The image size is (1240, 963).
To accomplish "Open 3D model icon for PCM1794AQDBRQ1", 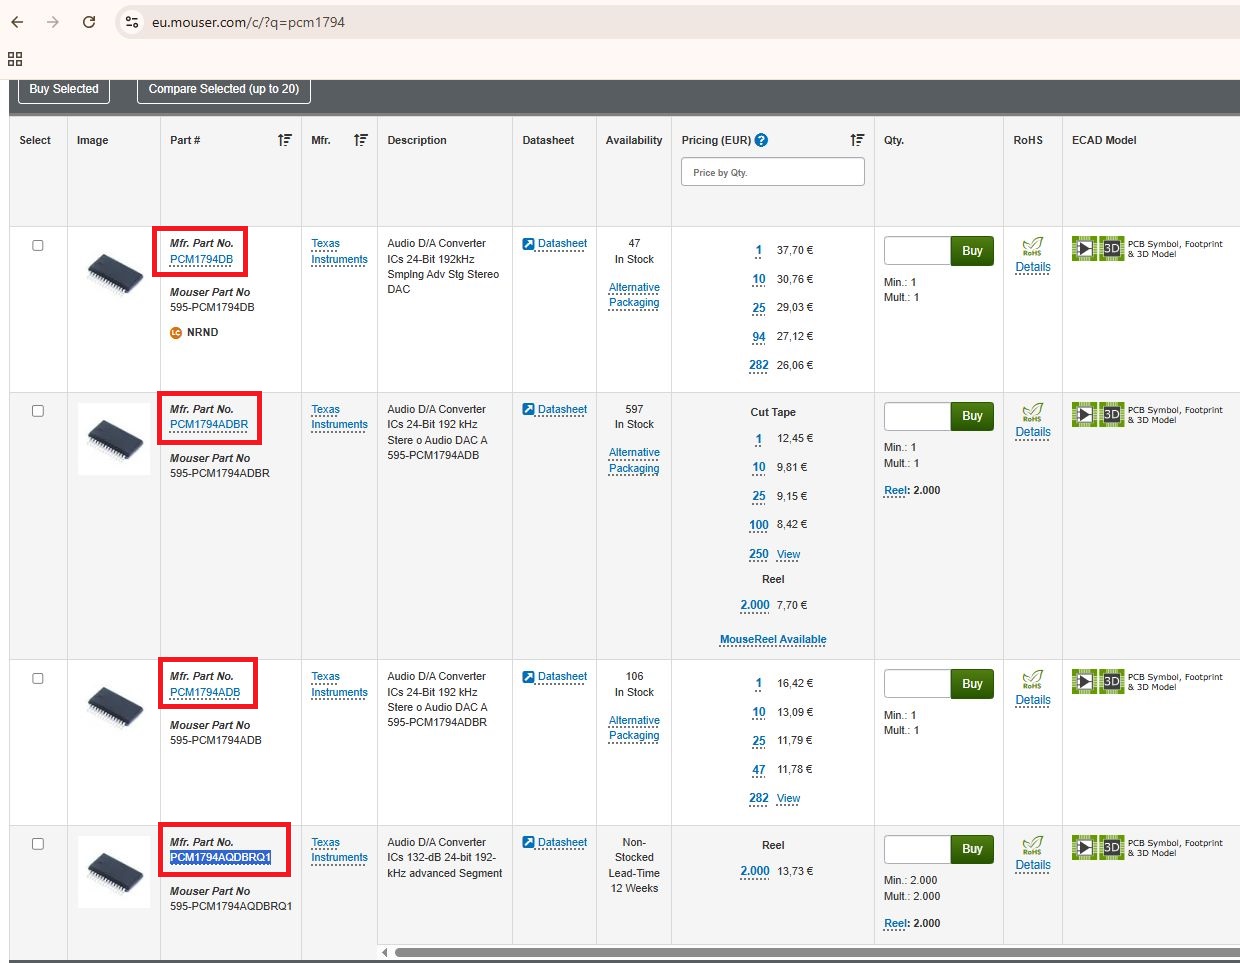I will click(1112, 847).
